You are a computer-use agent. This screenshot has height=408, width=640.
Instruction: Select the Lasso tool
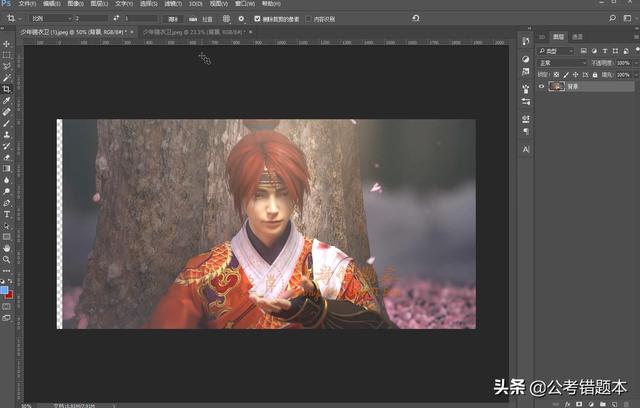[x=7, y=66]
